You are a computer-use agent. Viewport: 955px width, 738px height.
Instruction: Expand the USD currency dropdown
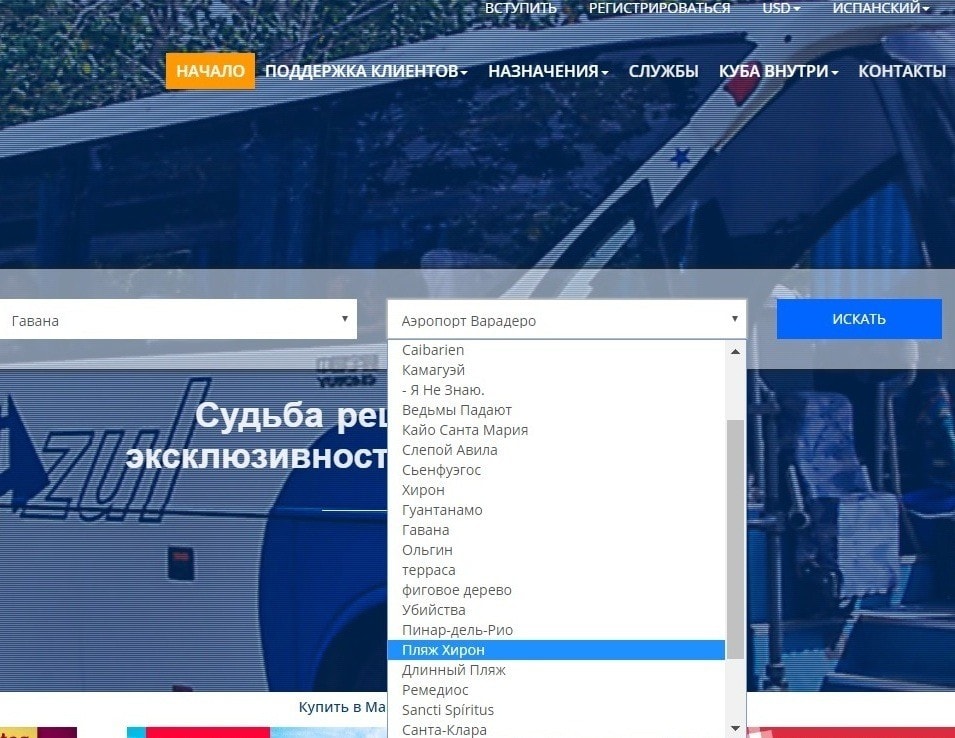pos(781,8)
